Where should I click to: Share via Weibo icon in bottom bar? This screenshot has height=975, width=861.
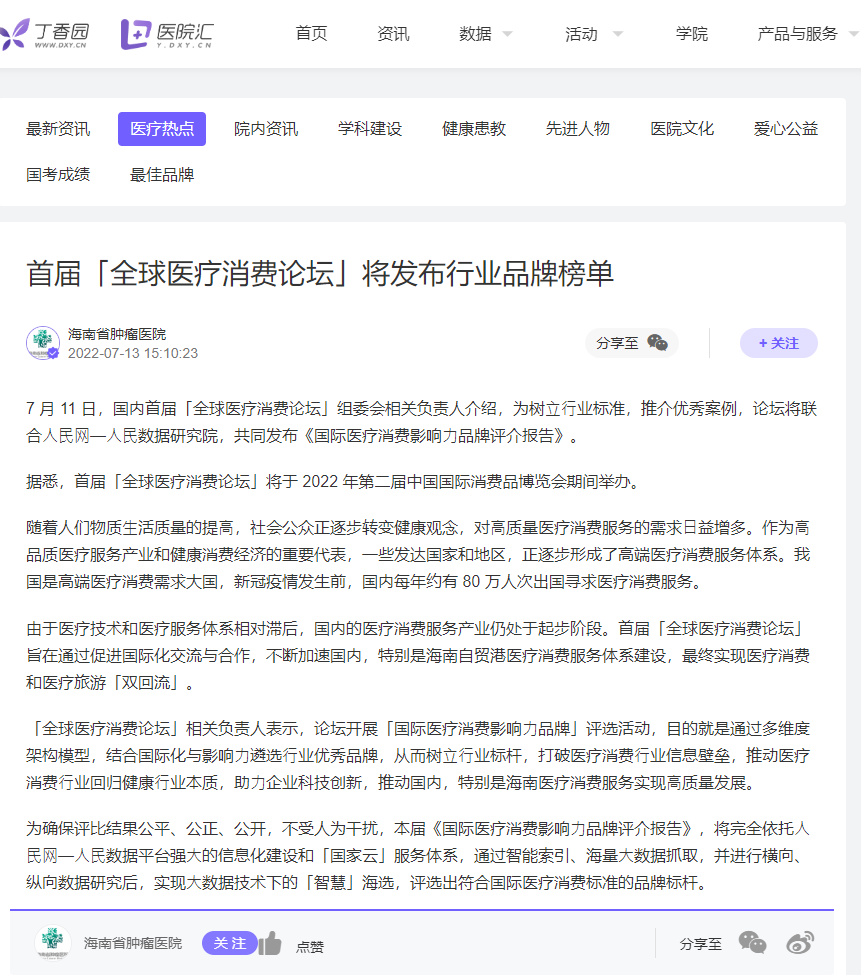click(799, 943)
